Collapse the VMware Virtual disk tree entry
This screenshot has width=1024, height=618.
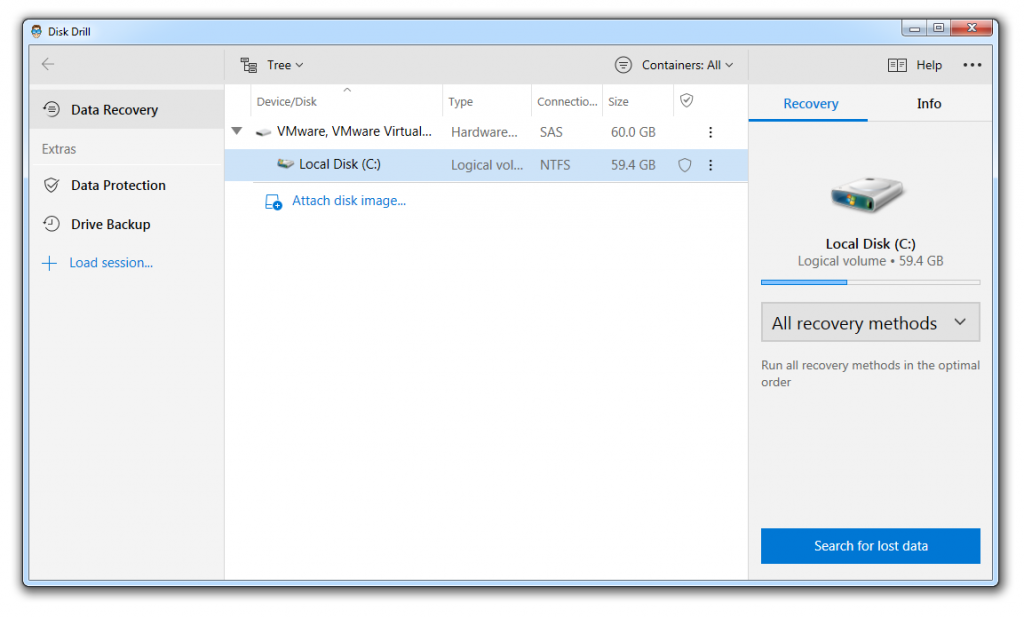click(236, 131)
